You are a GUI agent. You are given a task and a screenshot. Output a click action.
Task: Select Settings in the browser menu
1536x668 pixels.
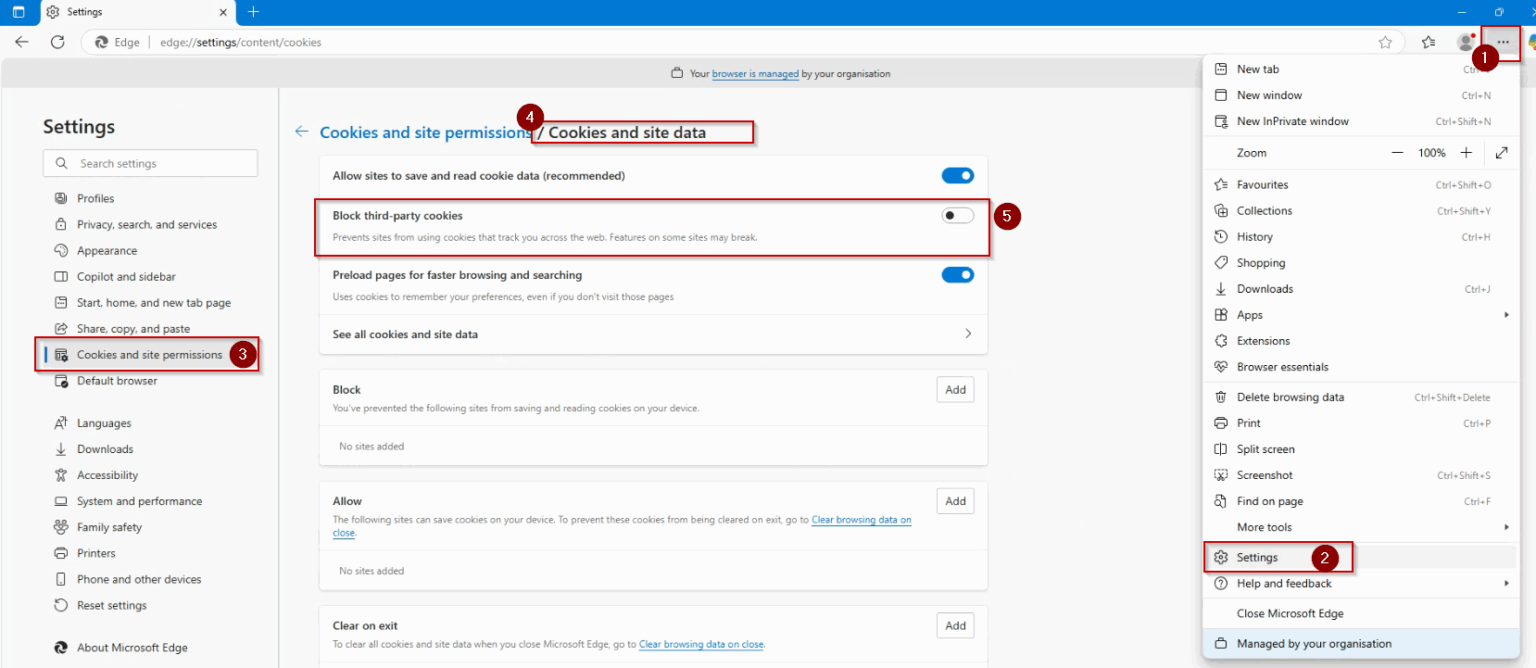(x=1257, y=557)
